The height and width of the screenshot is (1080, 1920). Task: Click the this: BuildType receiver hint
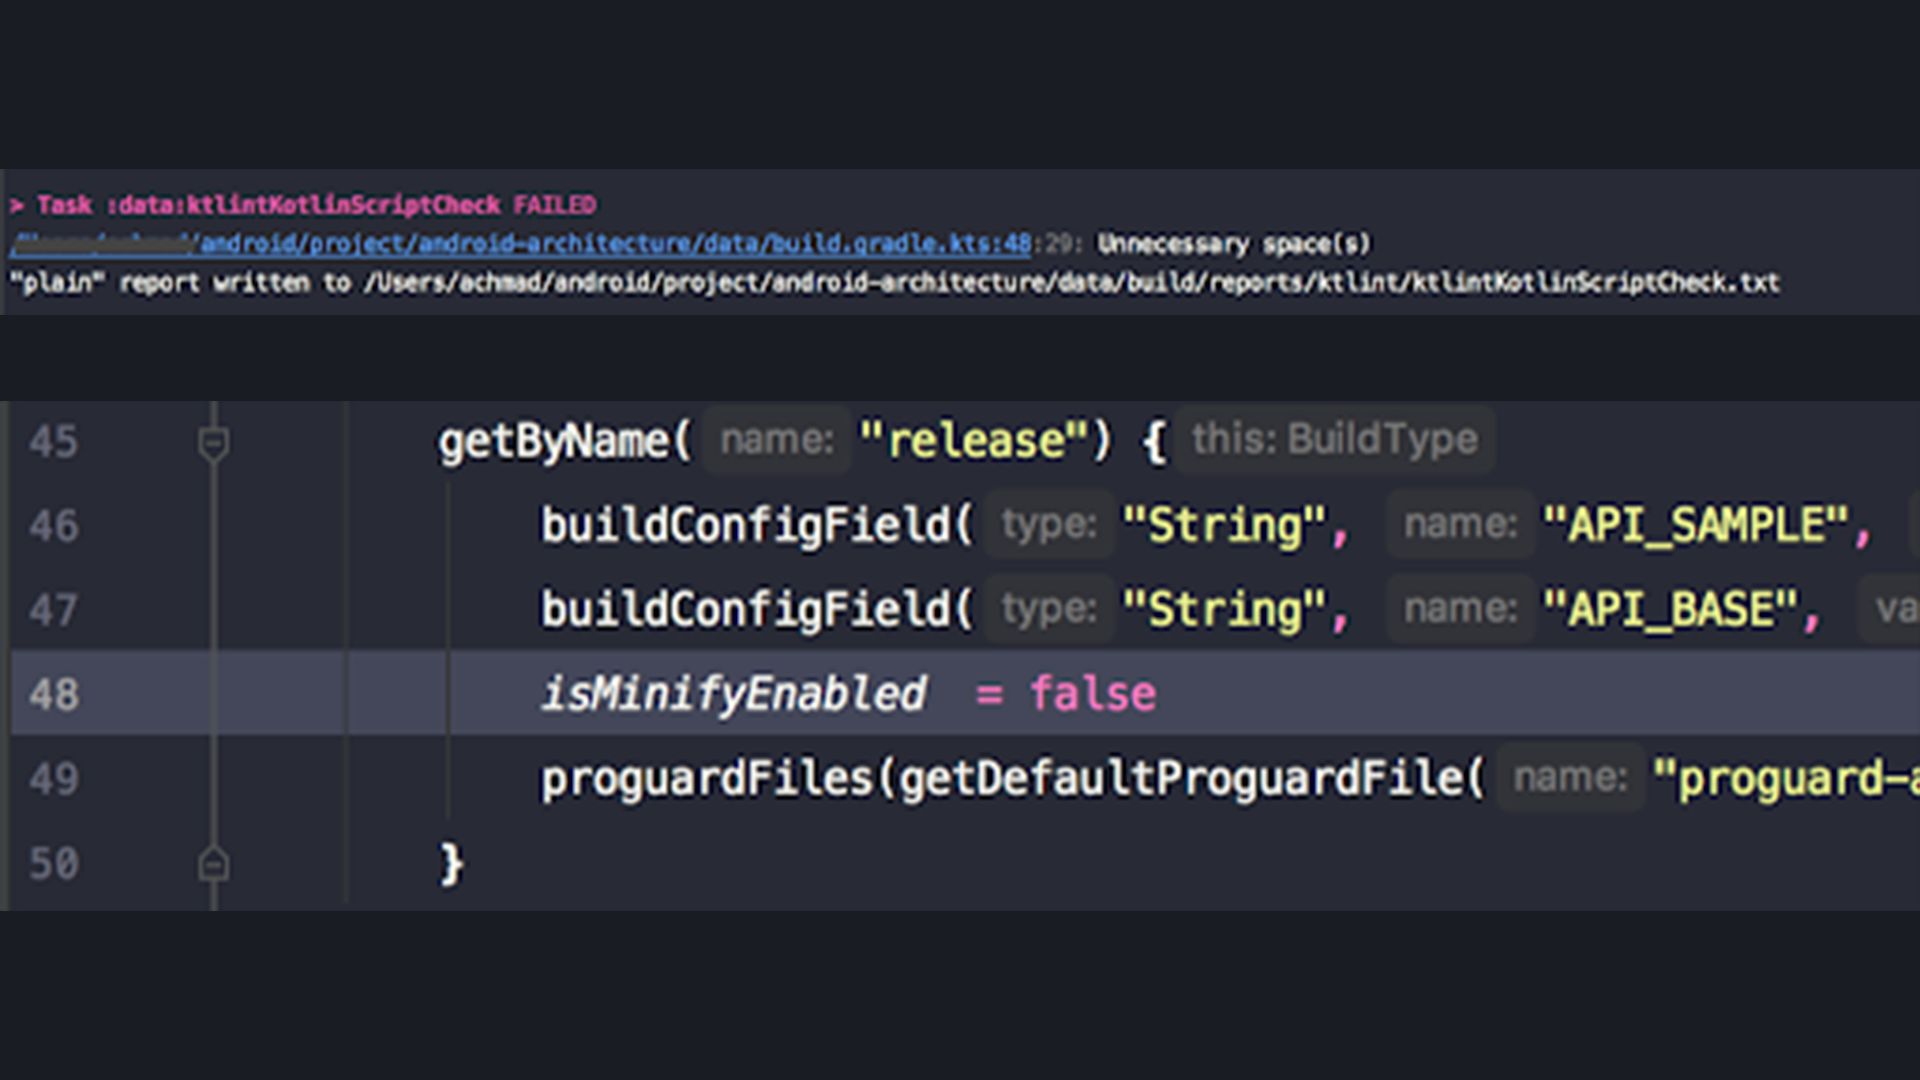click(x=1334, y=438)
